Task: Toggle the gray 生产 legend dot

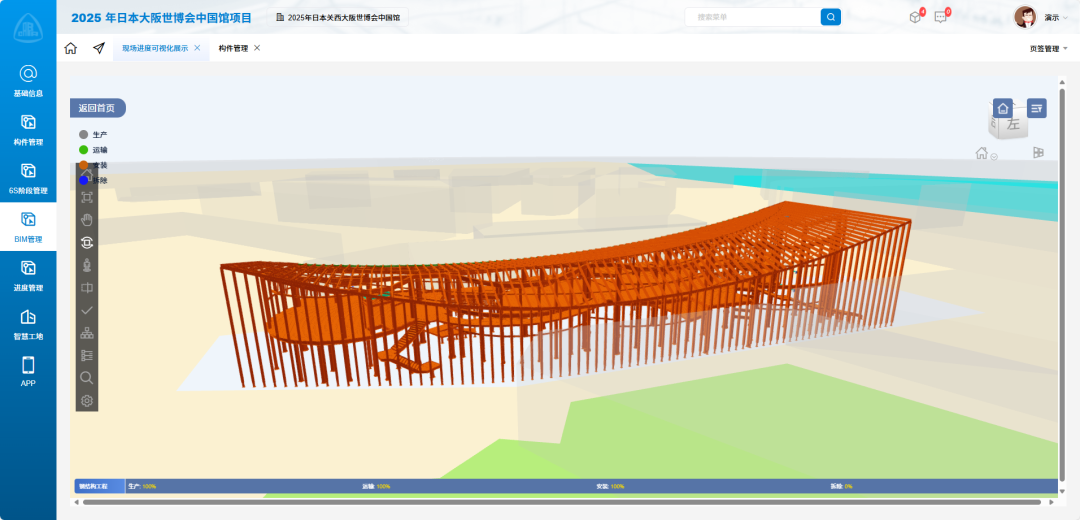Action: tap(84, 134)
